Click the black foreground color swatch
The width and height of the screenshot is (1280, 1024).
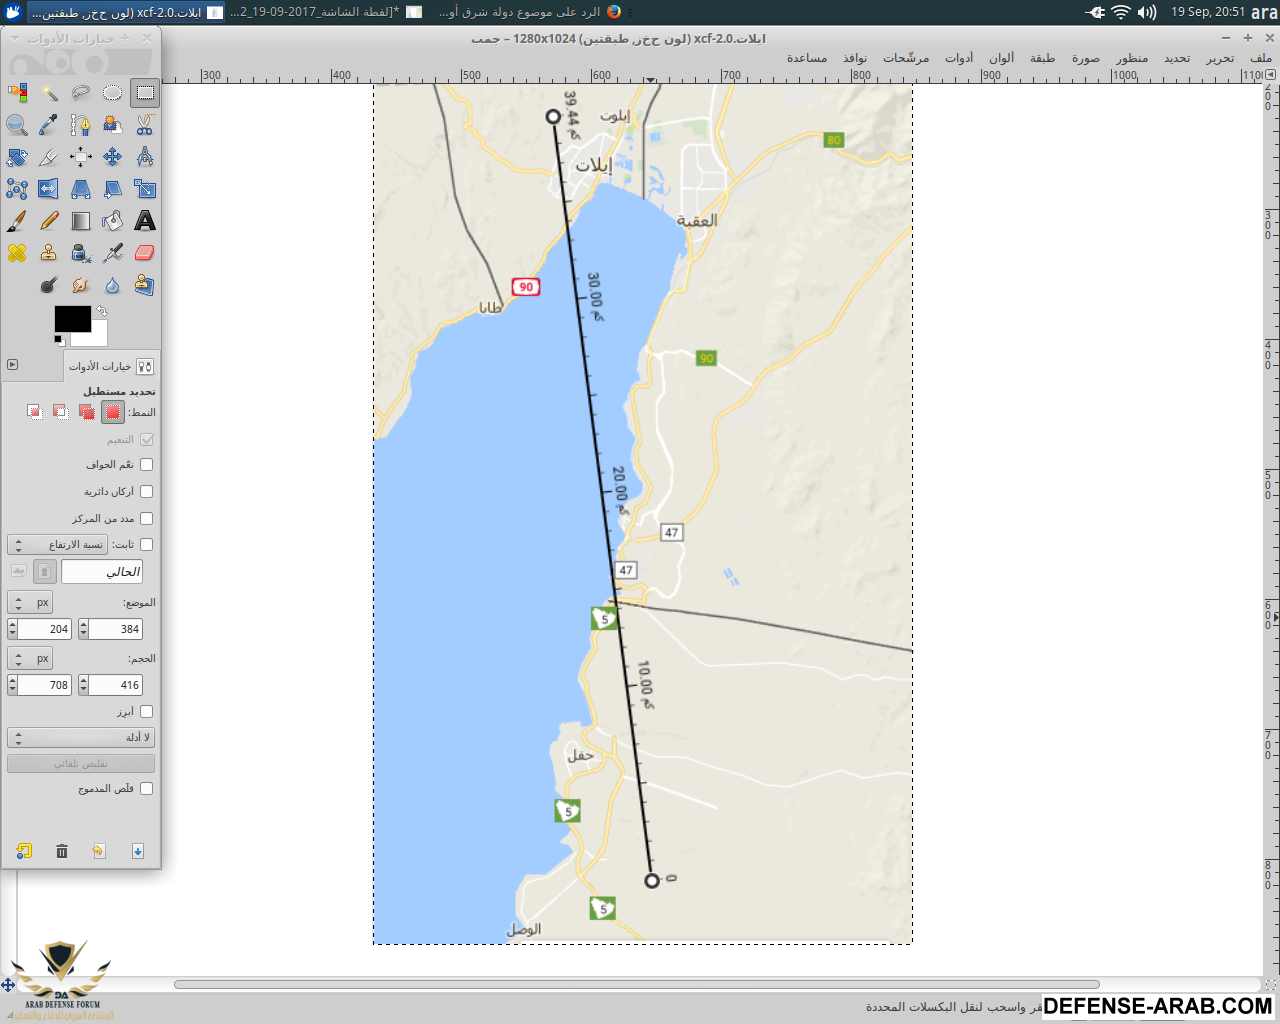pyautogui.click(x=70, y=318)
